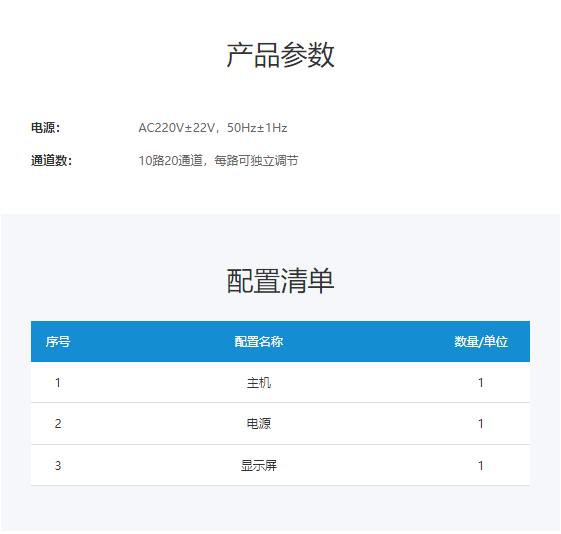Click the quantity value in the 显示屏 row

pyautogui.click(x=481, y=466)
